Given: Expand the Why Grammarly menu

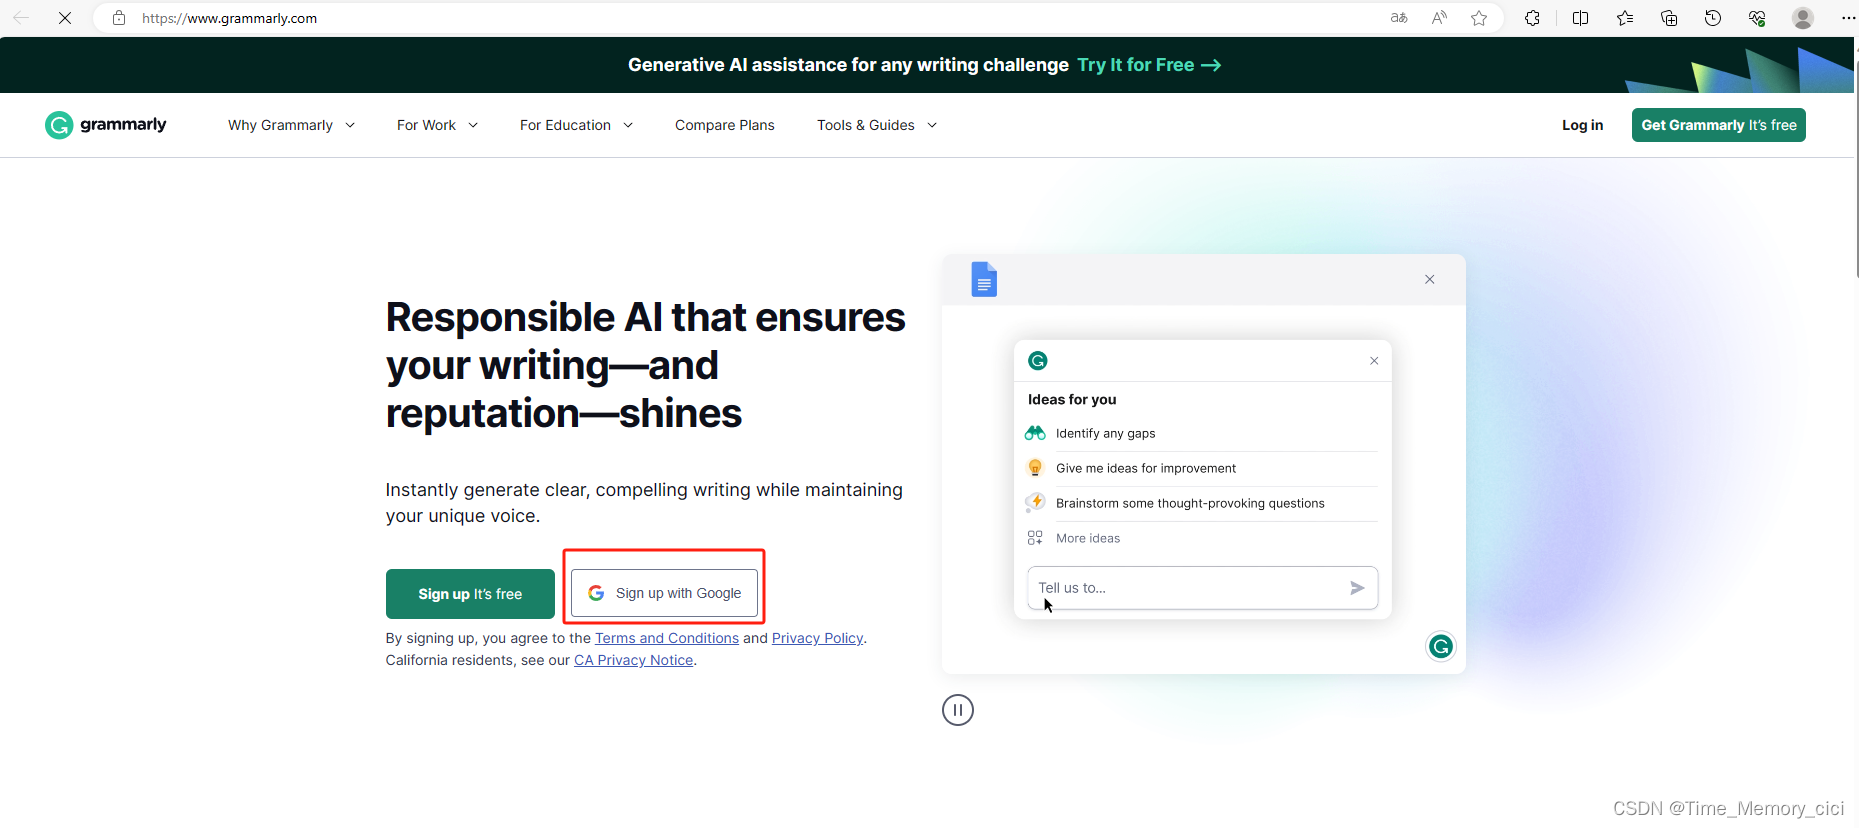Looking at the screenshot, I should (x=291, y=125).
